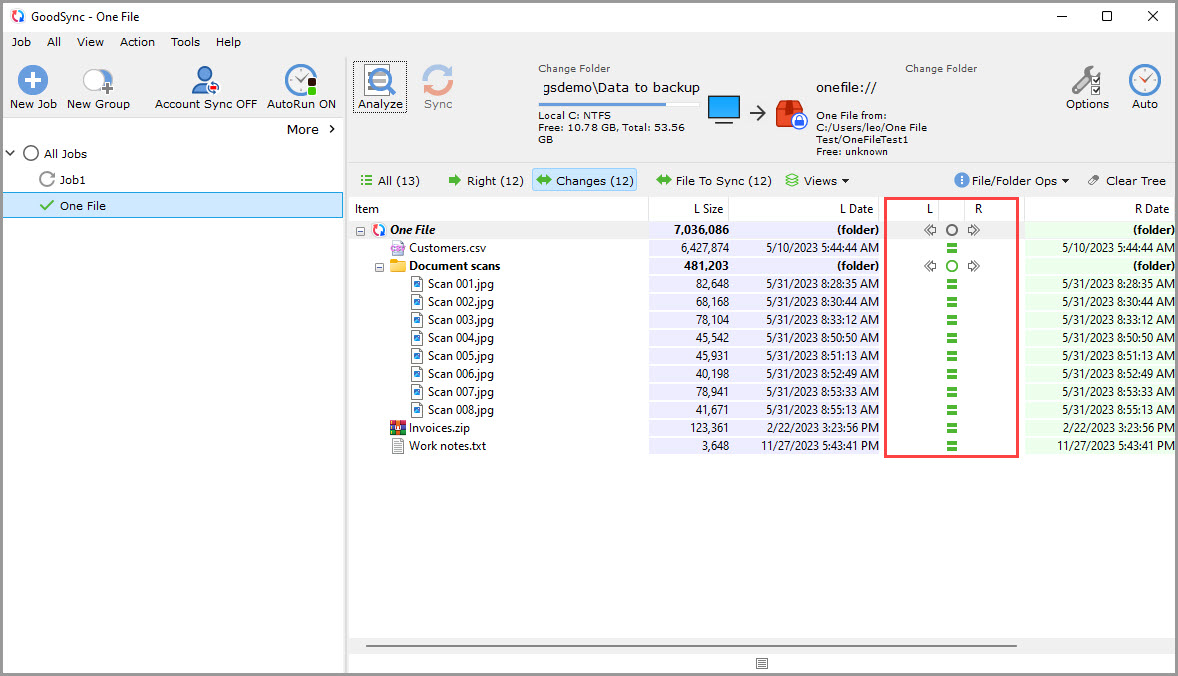1178x676 pixels.
Task: Set do-nothing circle on One File row
Action: (x=952, y=230)
